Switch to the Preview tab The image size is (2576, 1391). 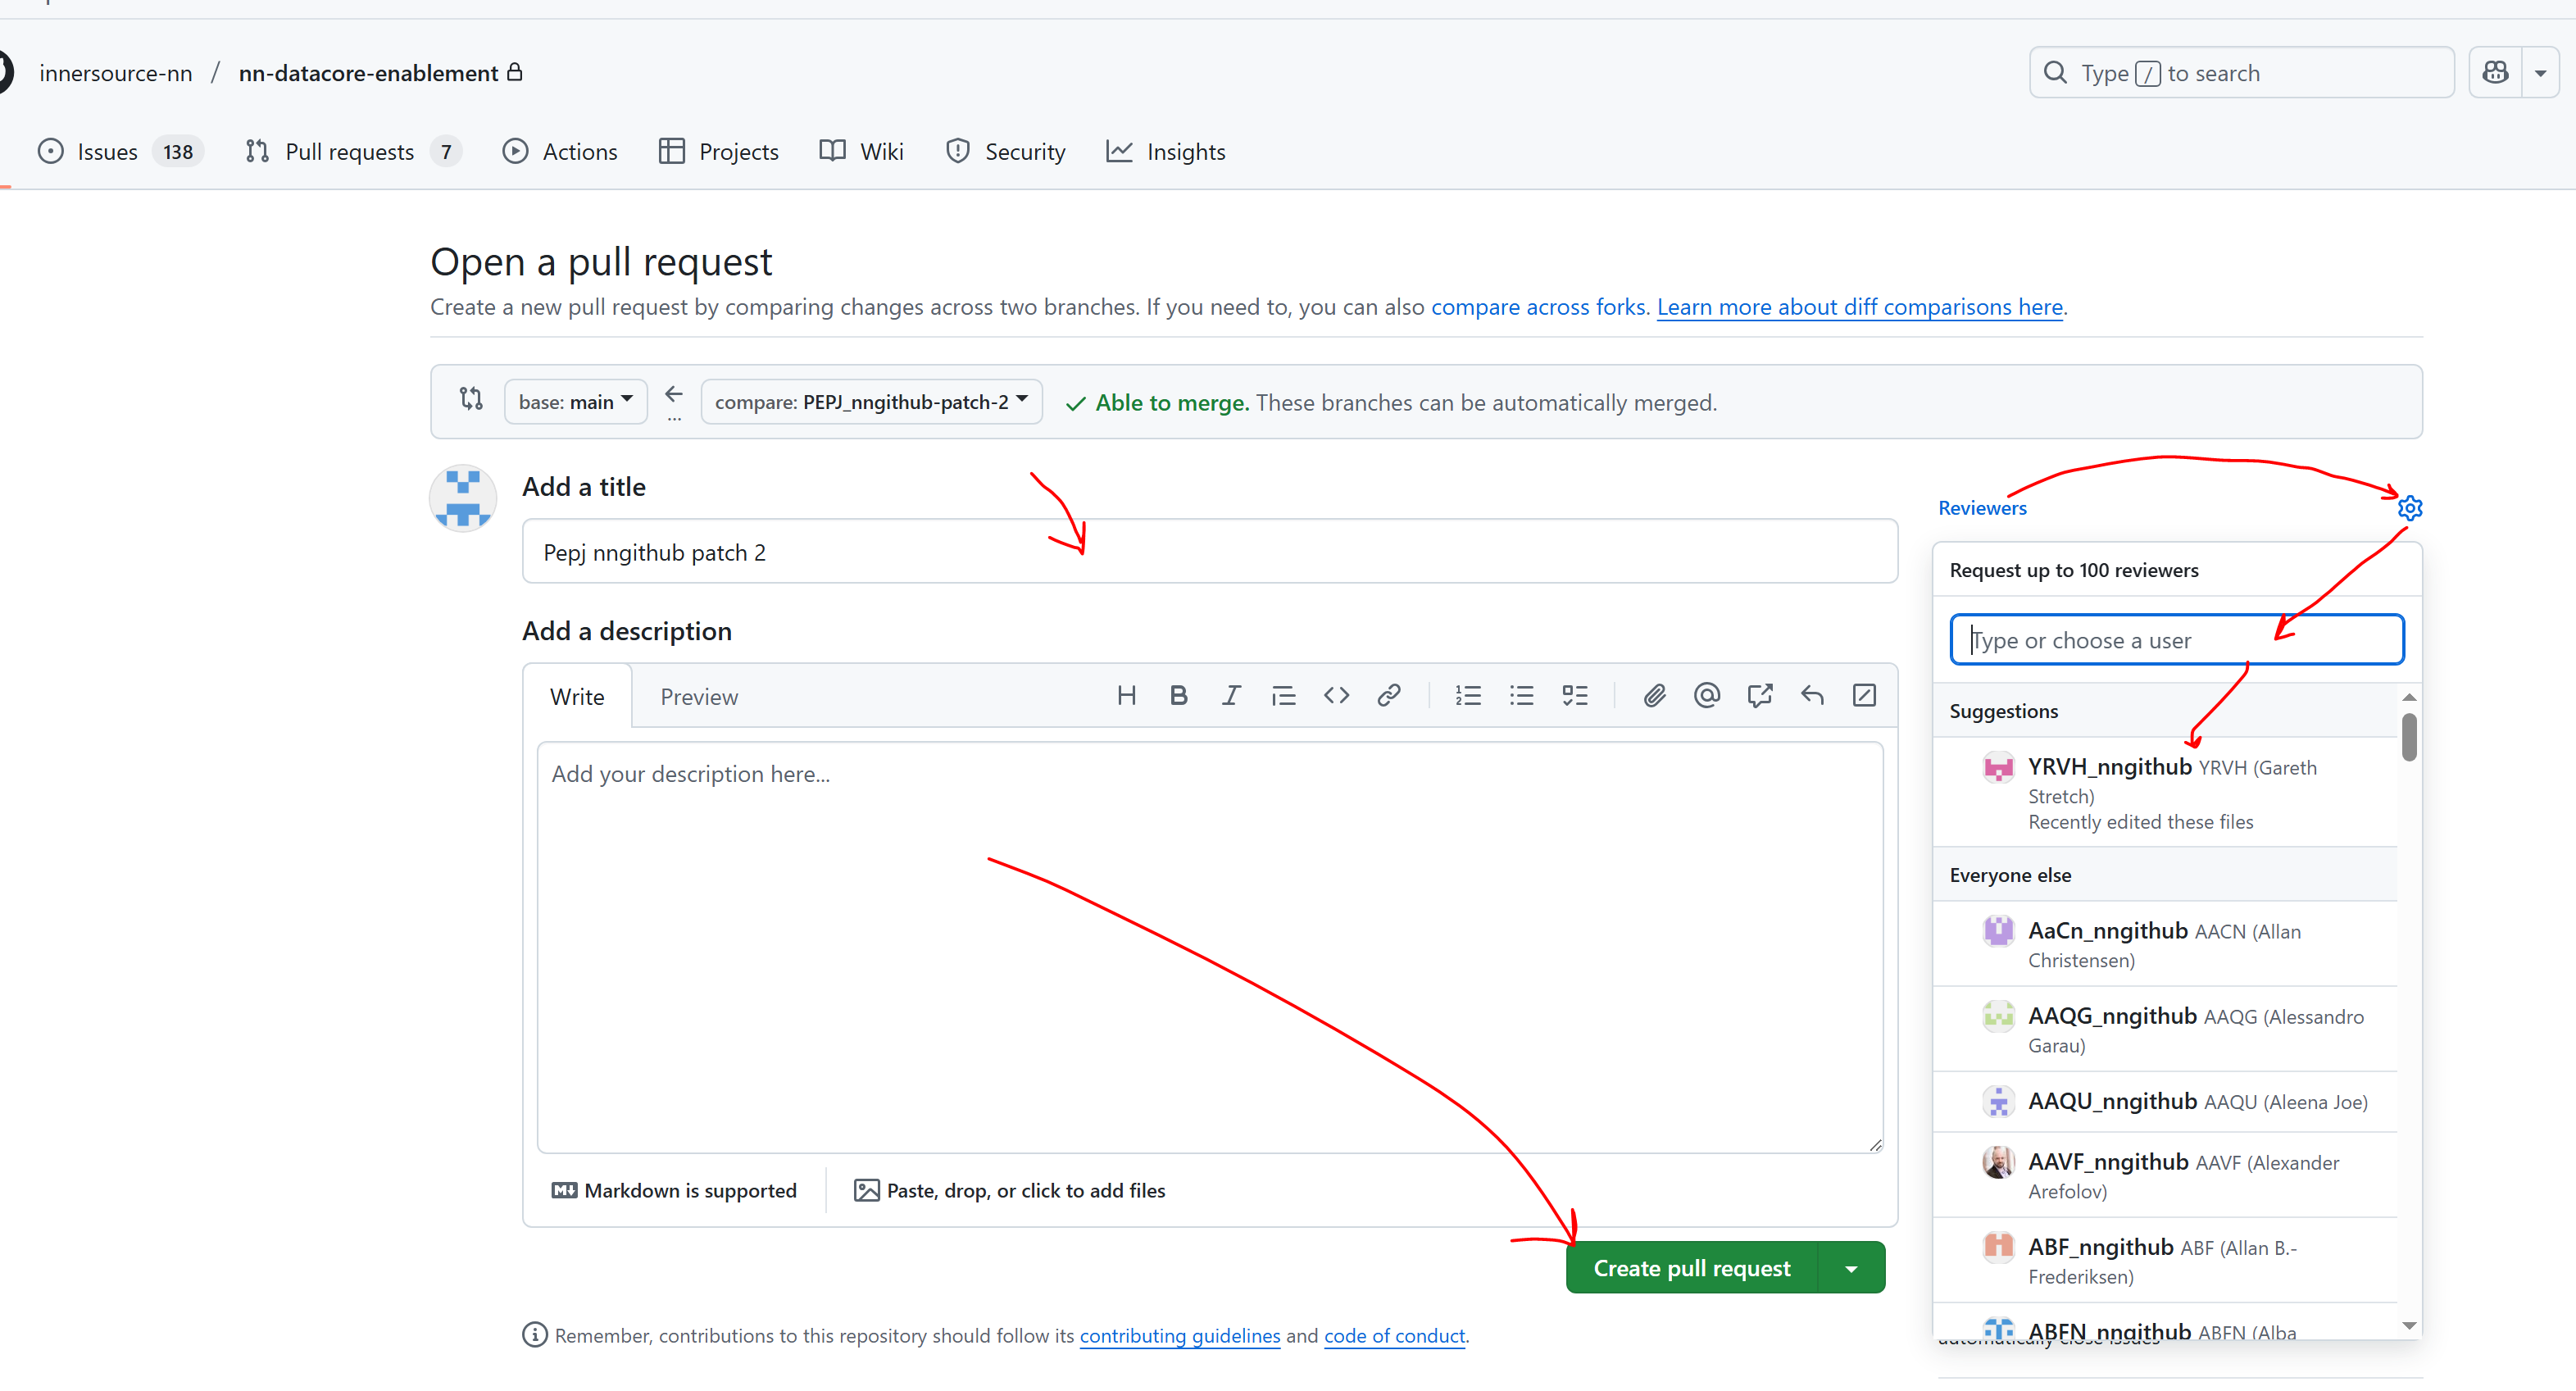[x=699, y=697]
